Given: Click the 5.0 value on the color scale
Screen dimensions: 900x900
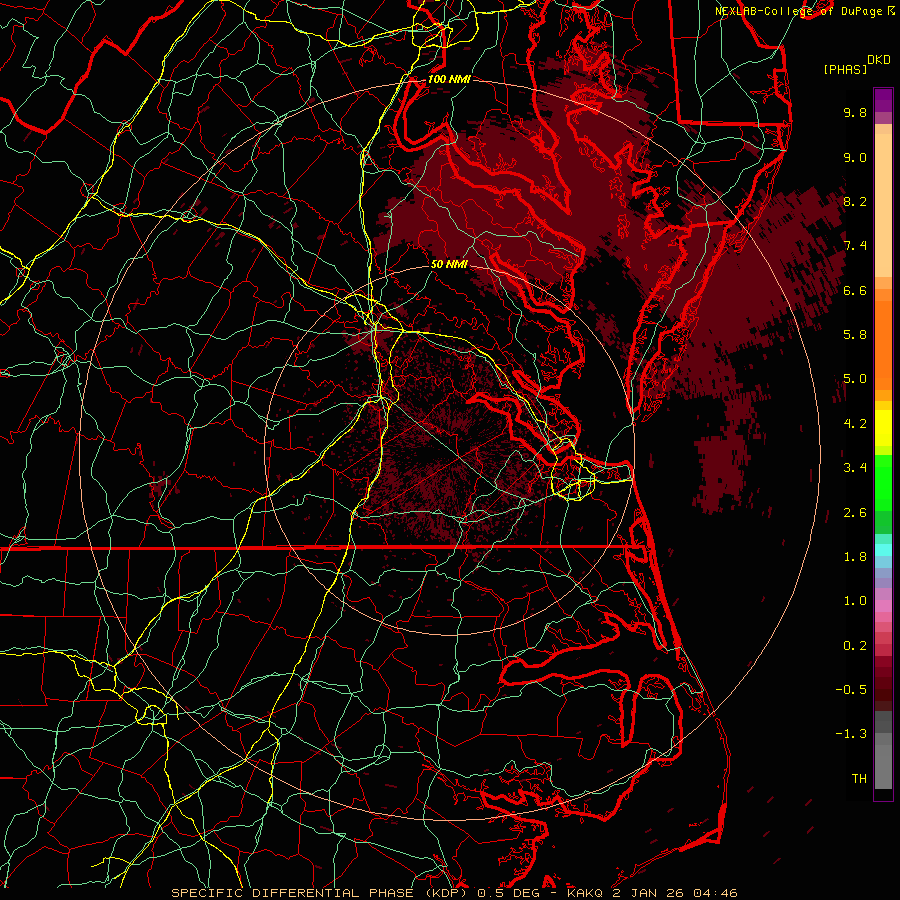Looking at the screenshot, I should coord(855,379).
